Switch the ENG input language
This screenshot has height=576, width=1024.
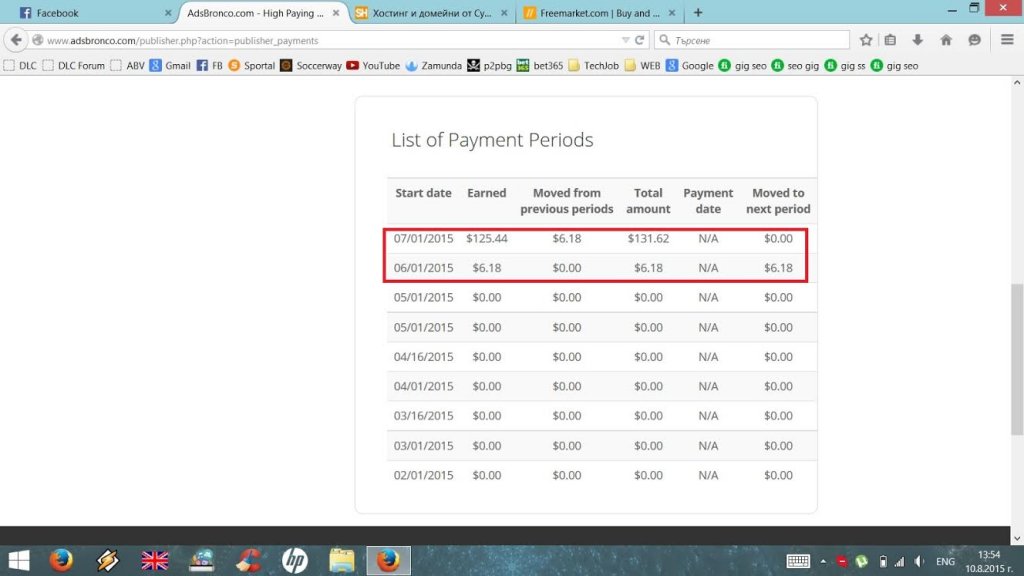(945, 561)
